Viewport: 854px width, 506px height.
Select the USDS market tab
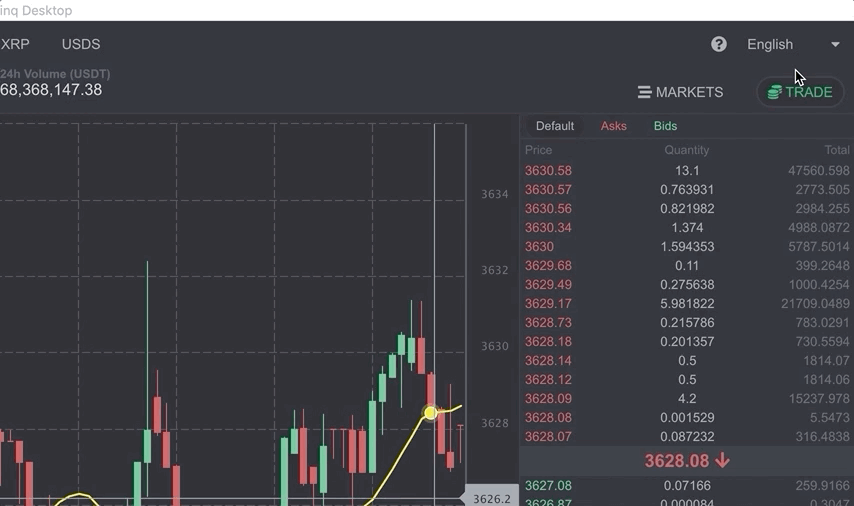(81, 44)
